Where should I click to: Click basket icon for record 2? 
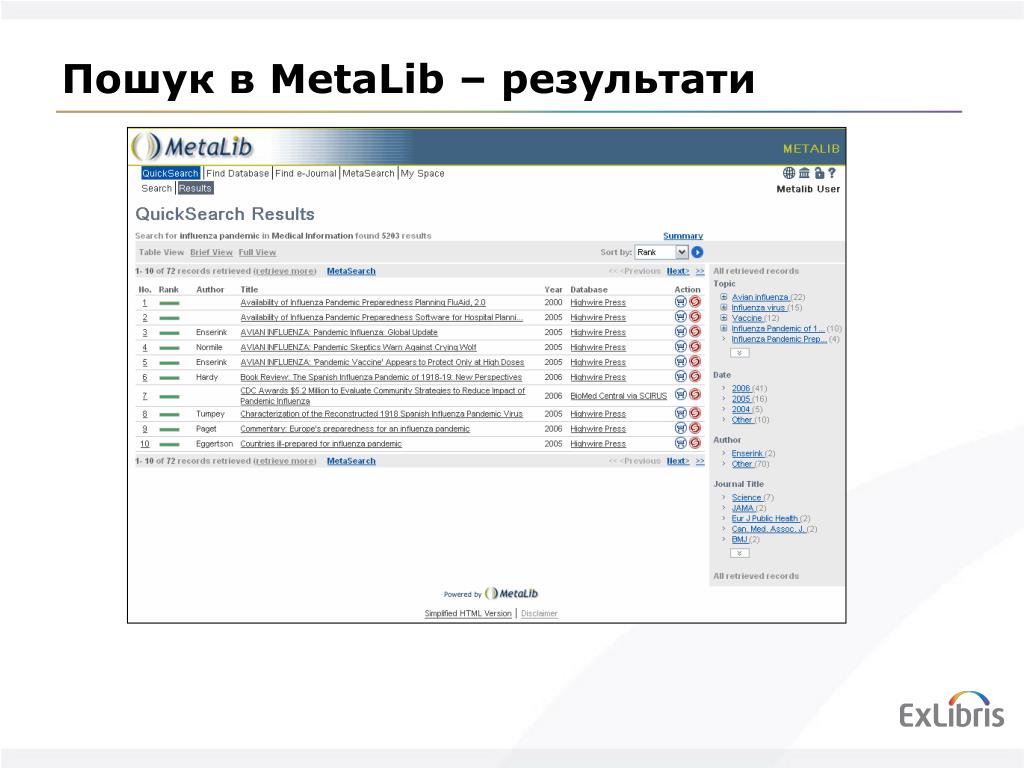point(680,317)
